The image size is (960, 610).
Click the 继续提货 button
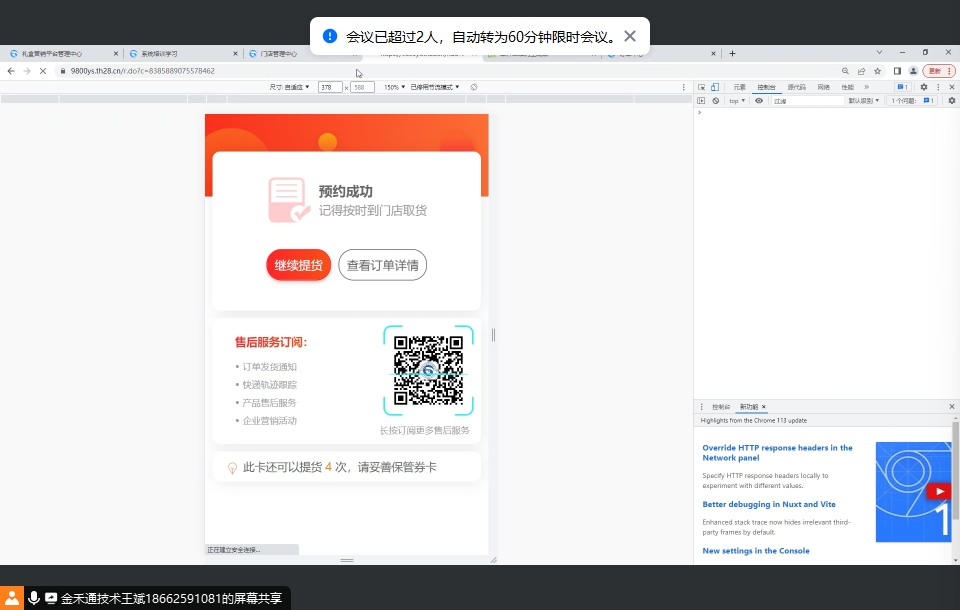[x=298, y=265]
